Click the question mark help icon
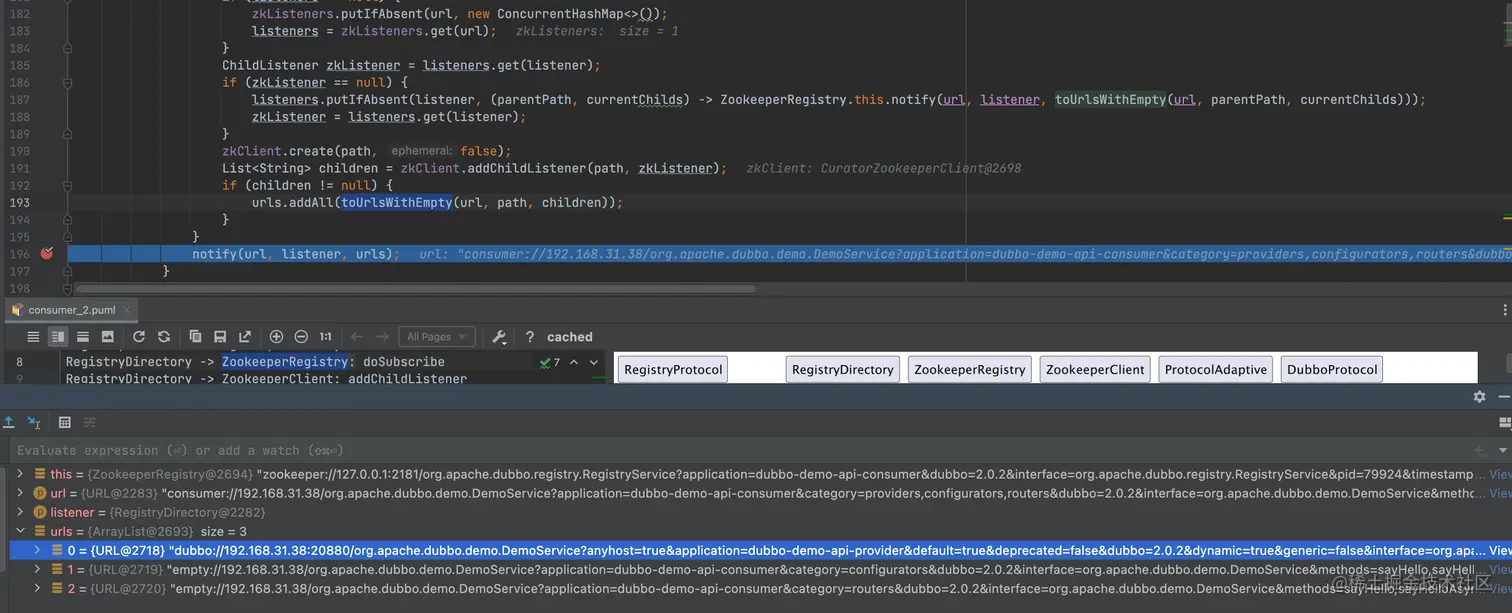The width and height of the screenshot is (1512, 613). pyautogui.click(x=530, y=337)
